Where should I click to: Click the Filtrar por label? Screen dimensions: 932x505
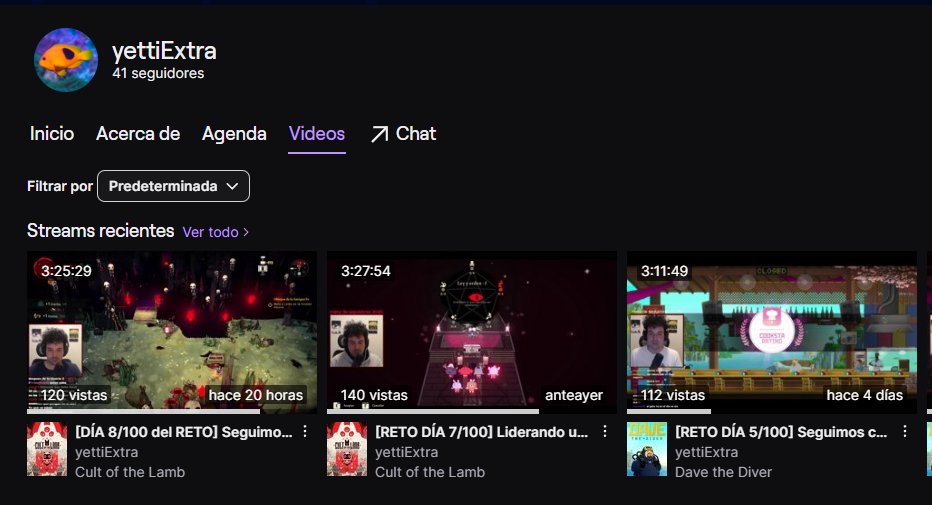click(x=60, y=187)
